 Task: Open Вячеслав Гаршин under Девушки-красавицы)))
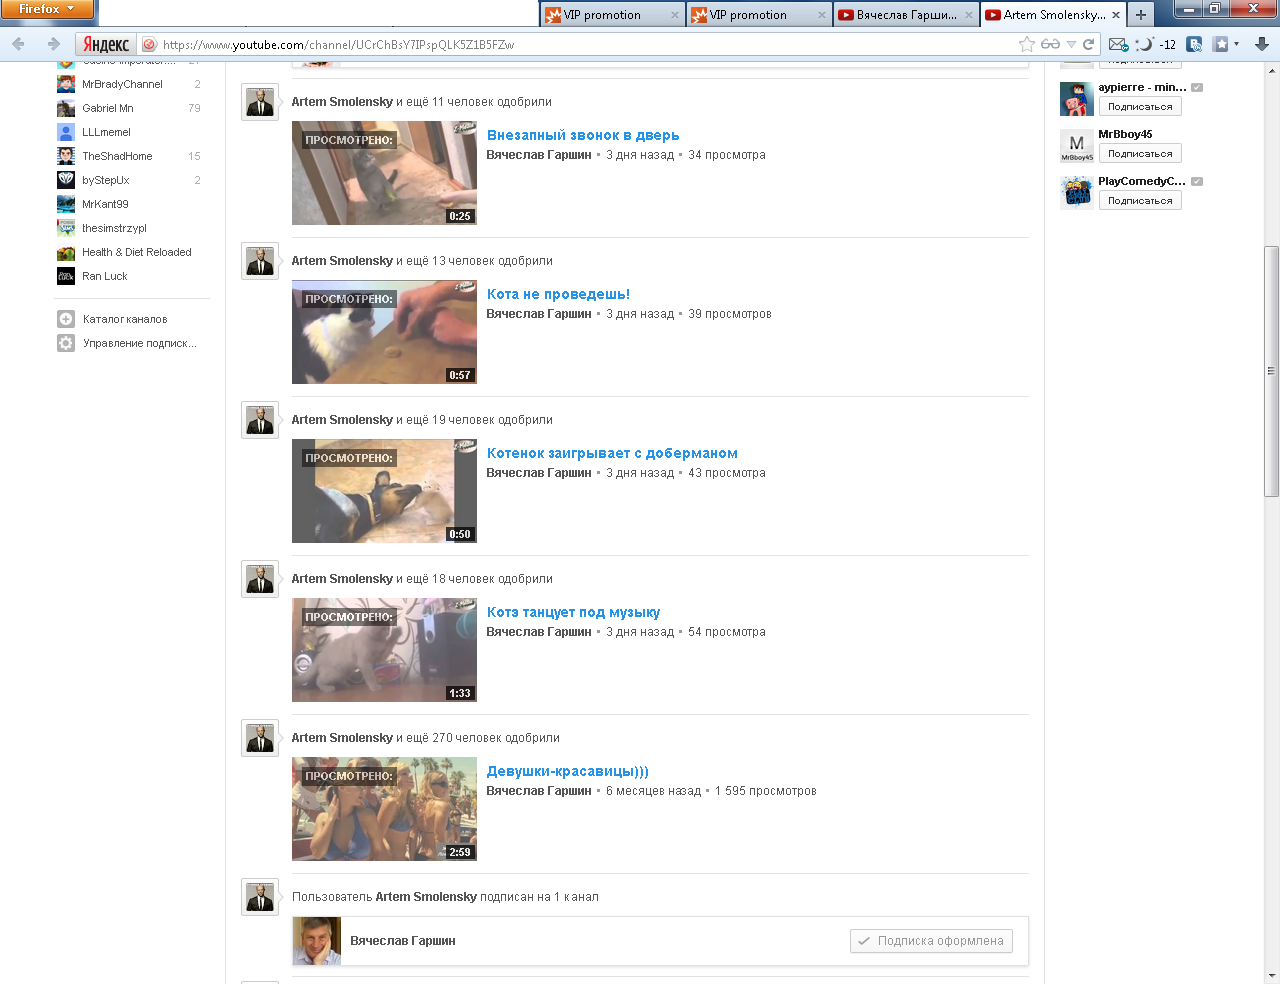click(x=539, y=791)
